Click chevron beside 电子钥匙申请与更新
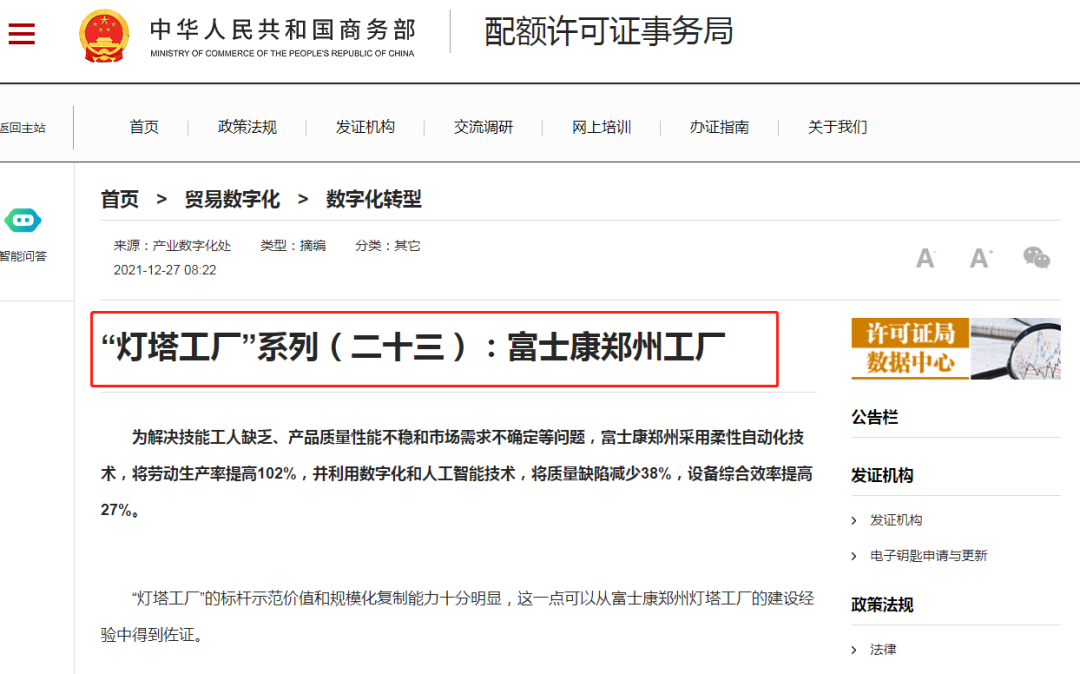 854,556
